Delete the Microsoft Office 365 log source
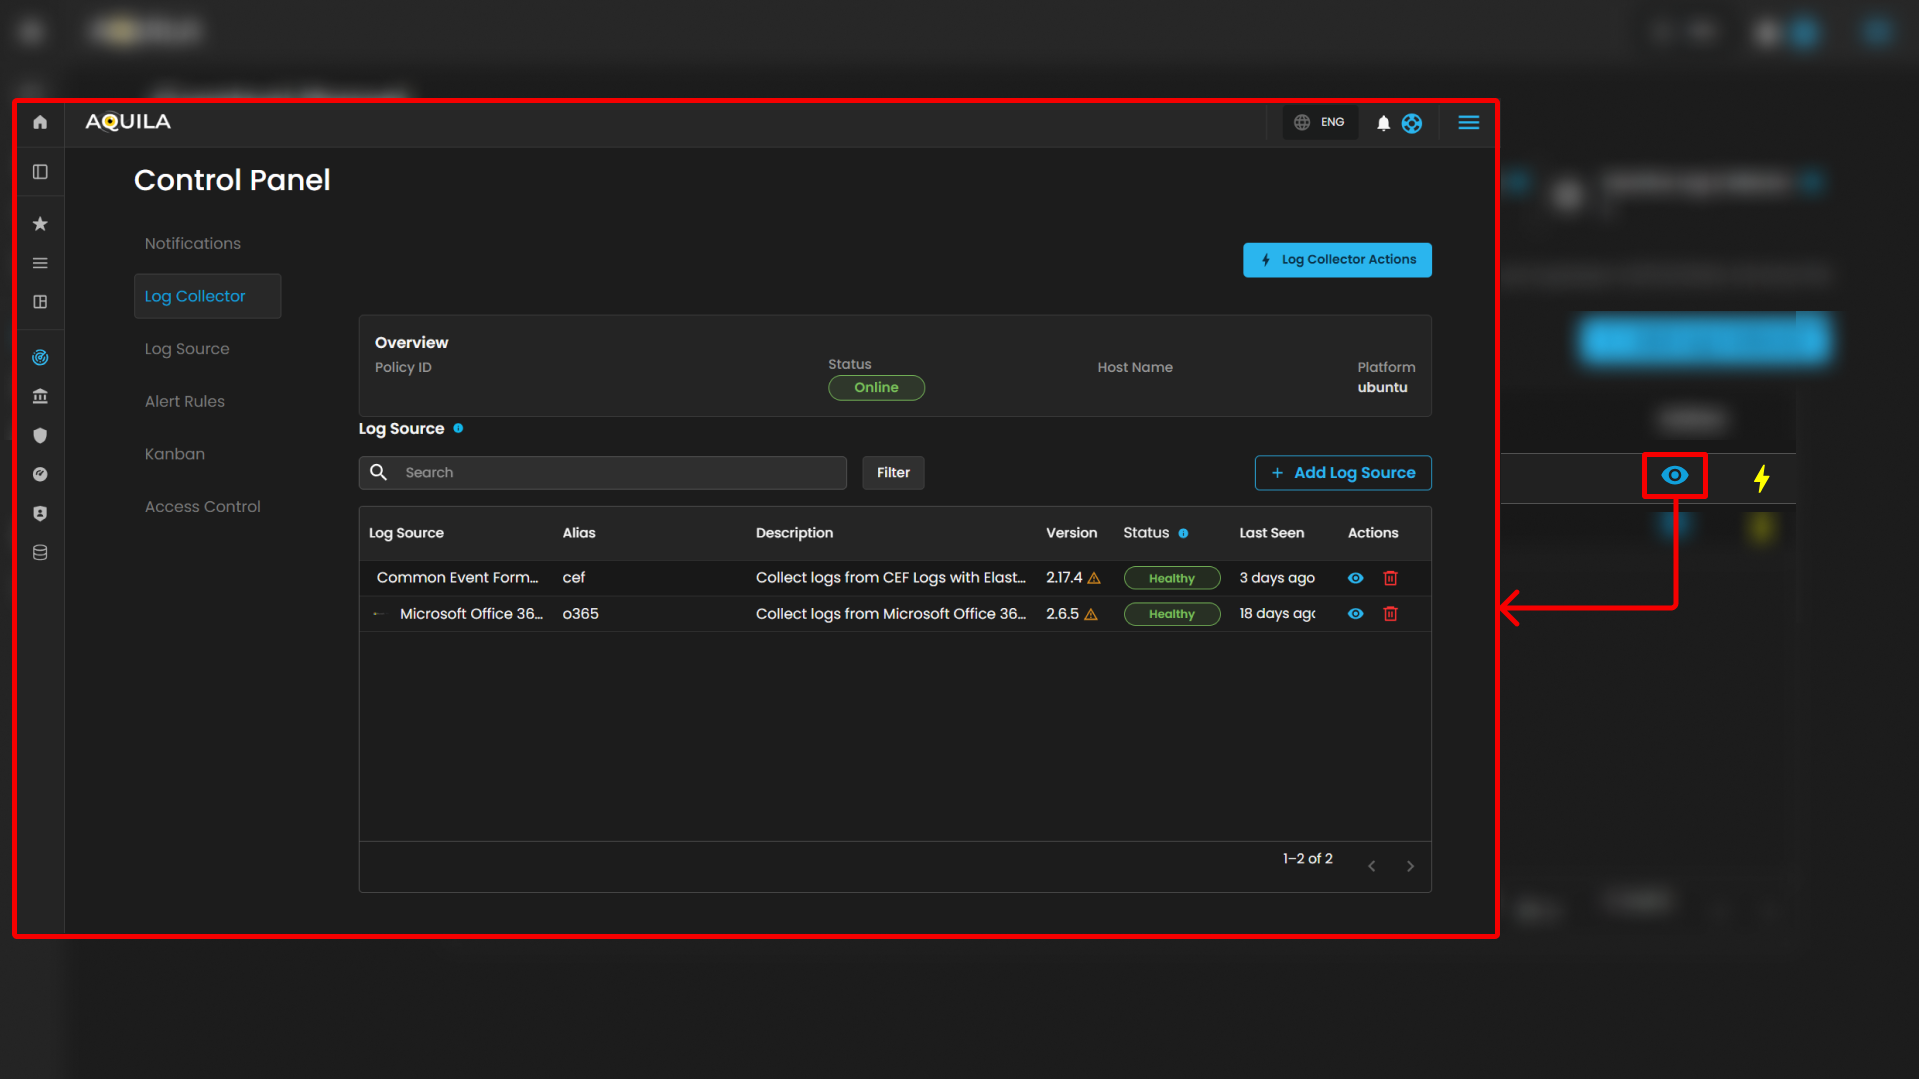Screen dimensions: 1919x1079 (1390, 614)
